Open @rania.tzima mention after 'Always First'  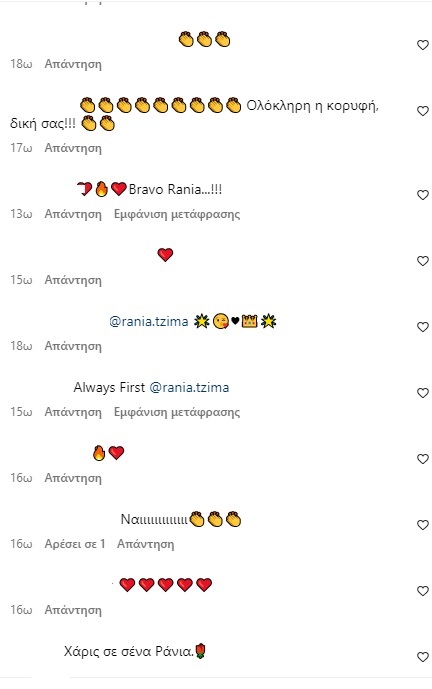[189, 388]
